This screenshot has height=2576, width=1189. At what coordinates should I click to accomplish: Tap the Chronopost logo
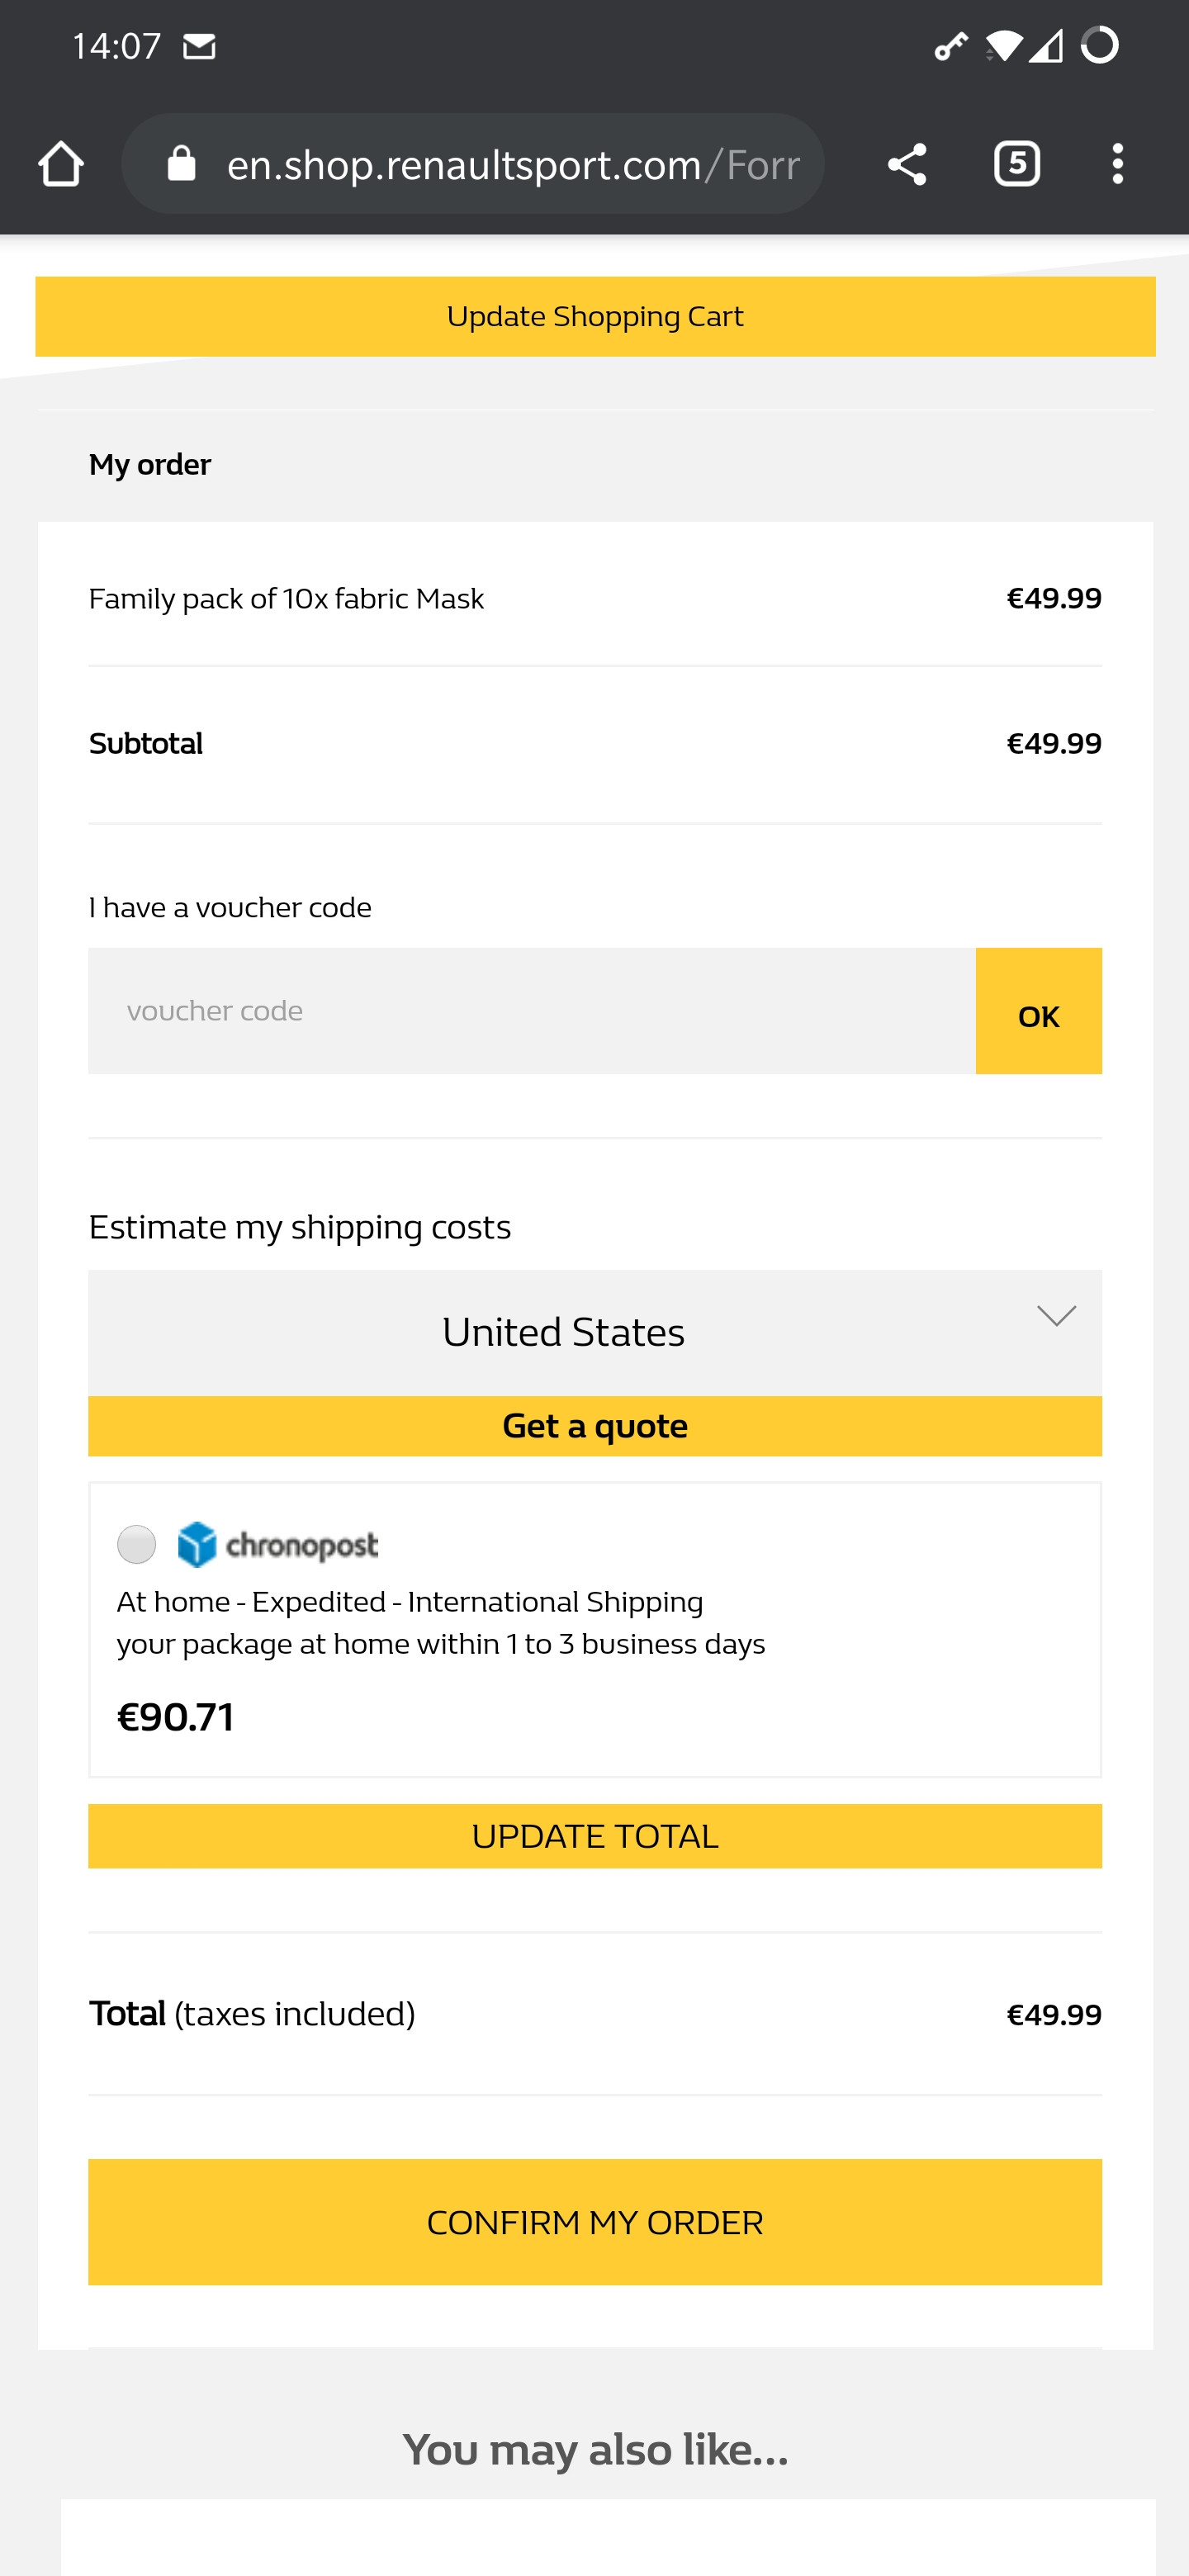(x=278, y=1544)
